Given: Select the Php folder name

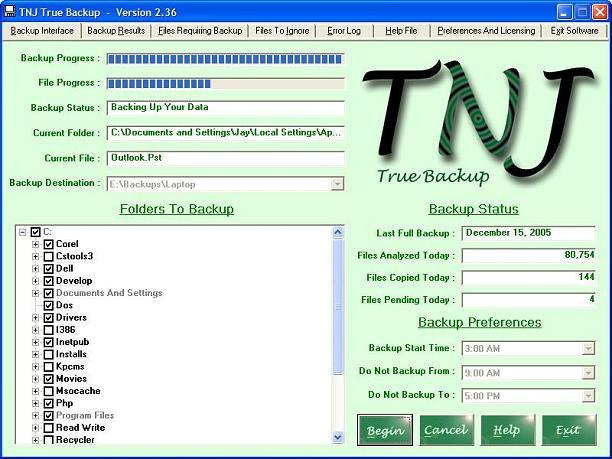Looking at the screenshot, I should [64, 403].
